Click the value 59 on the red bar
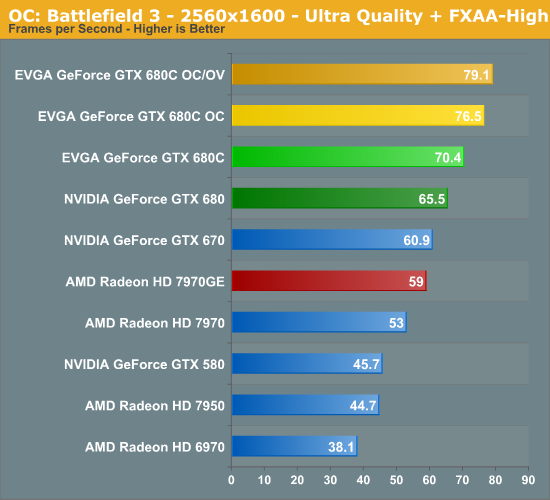The height and width of the screenshot is (500, 550). coord(416,282)
